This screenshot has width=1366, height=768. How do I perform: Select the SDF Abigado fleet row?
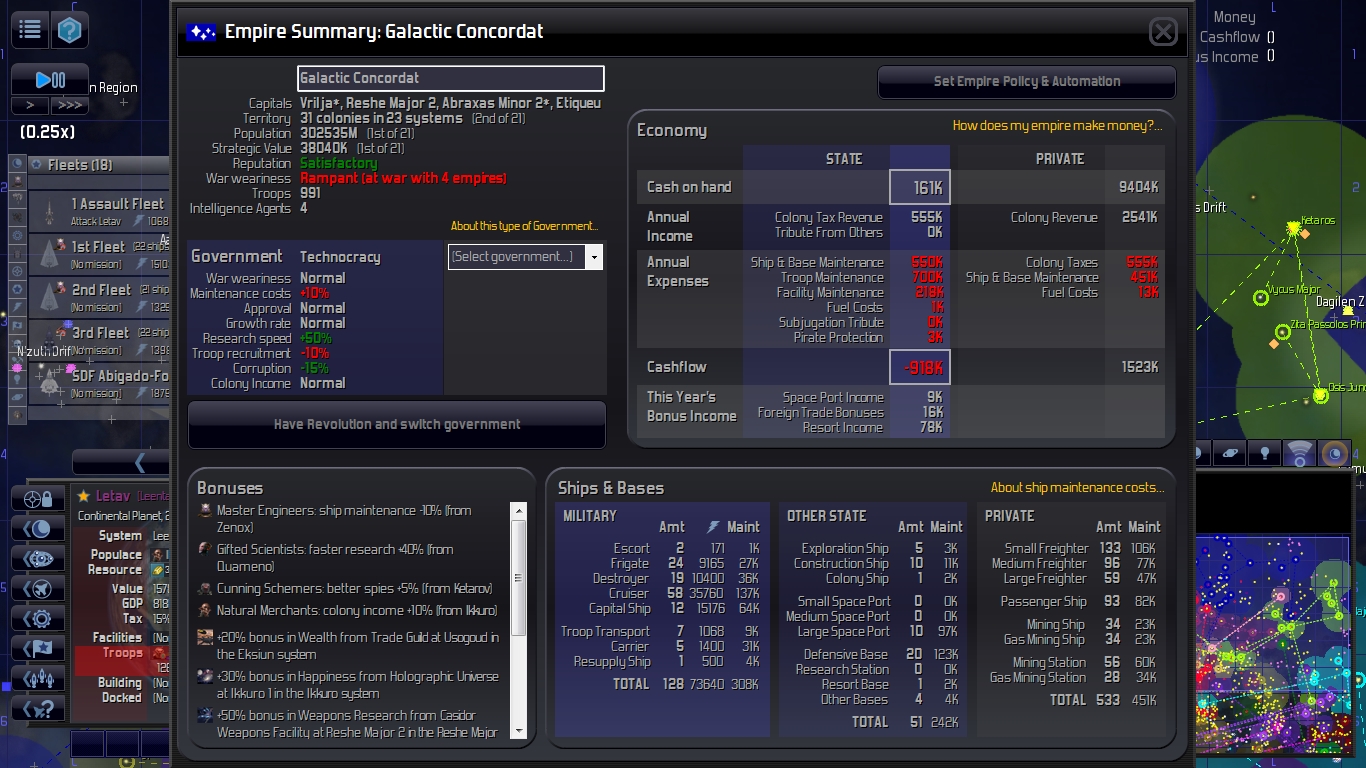[99, 383]
